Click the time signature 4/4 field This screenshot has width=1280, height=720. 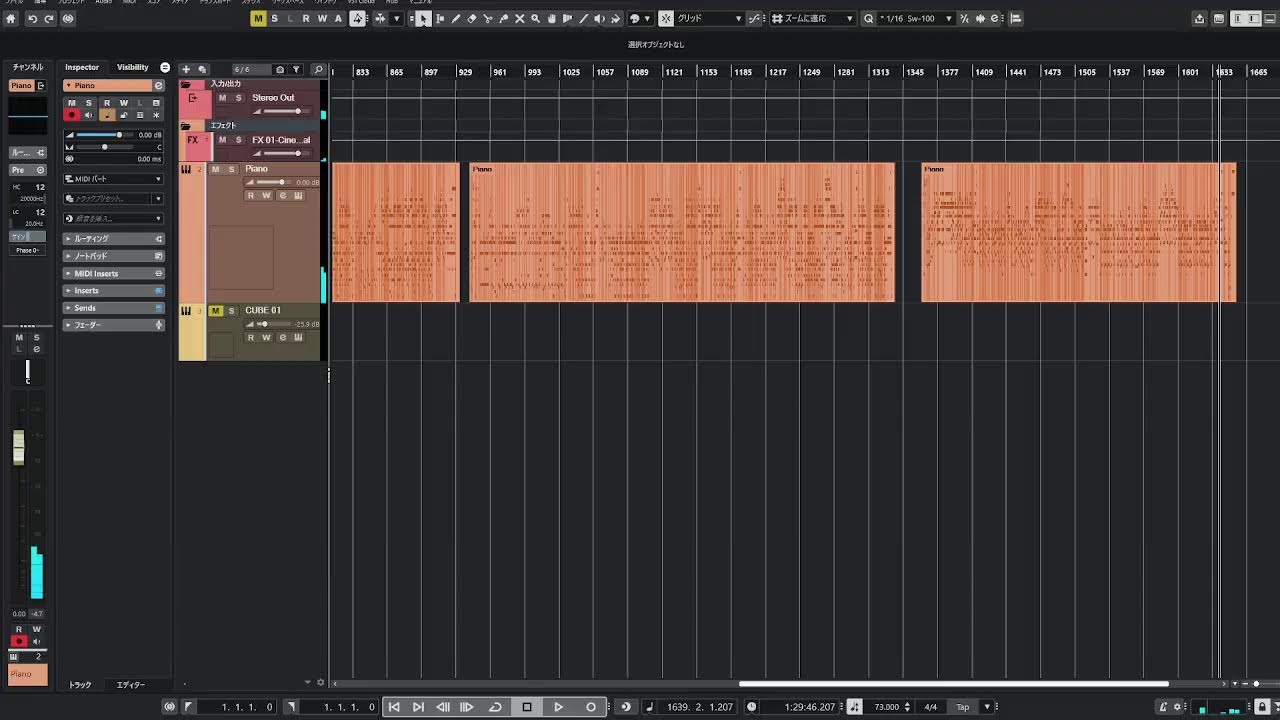point(931,707)
